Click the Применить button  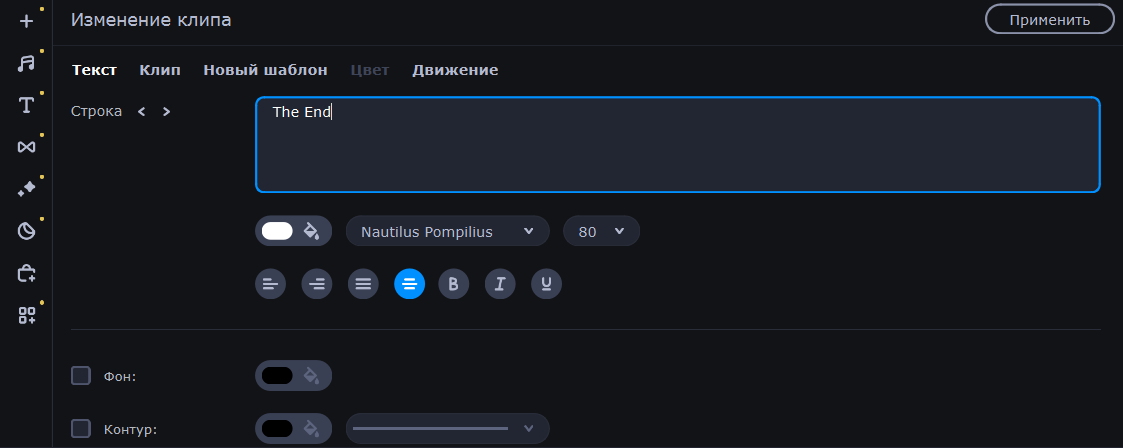[x=1049, y=19]
